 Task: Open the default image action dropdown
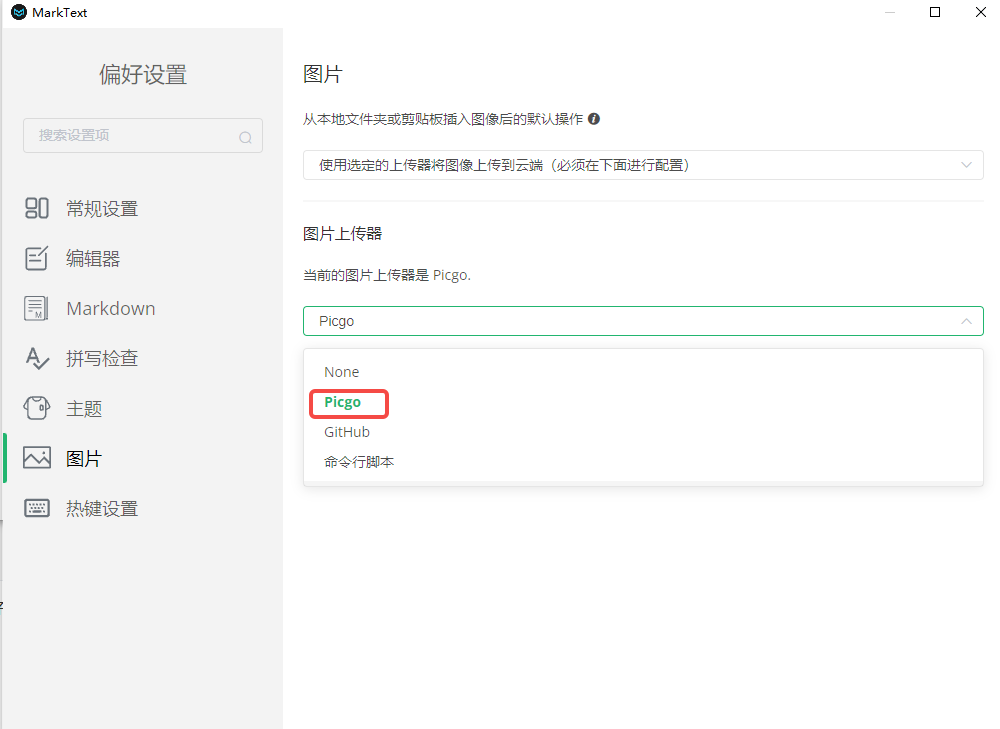[643, 164]
